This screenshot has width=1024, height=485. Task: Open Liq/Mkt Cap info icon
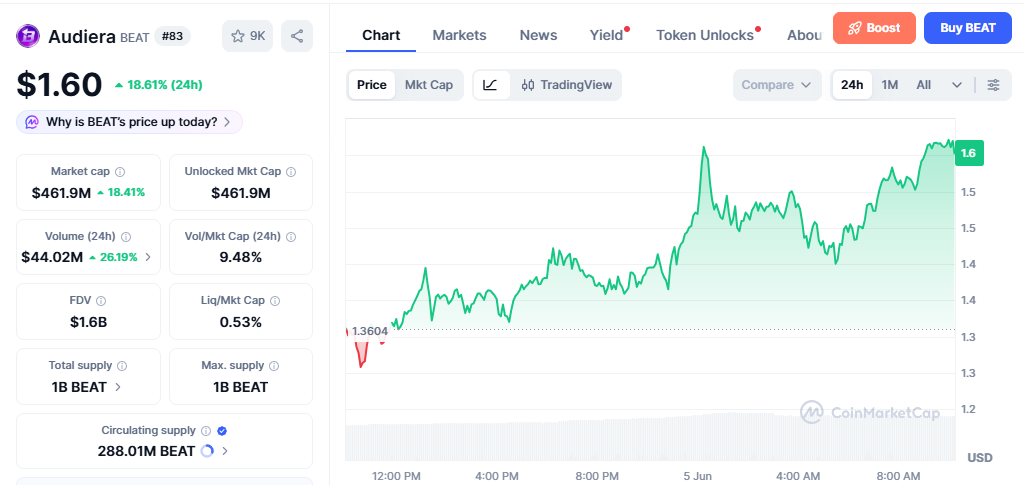point(275,301)
